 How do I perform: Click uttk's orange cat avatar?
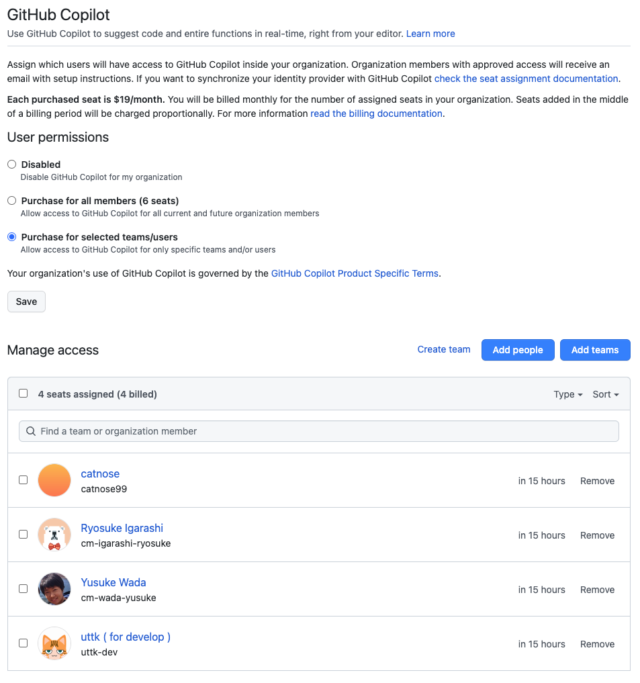pyautogui.click(x=54, y=643)
